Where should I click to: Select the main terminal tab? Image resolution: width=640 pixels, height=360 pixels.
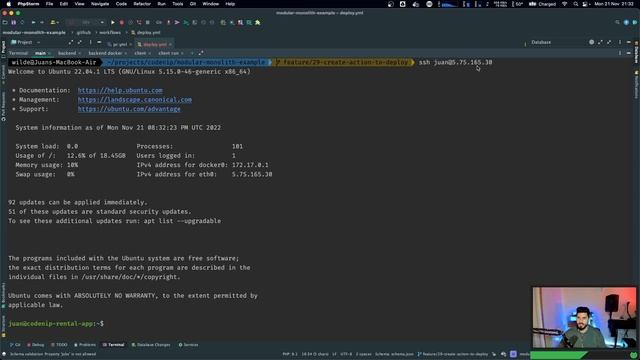coord(40,53)
